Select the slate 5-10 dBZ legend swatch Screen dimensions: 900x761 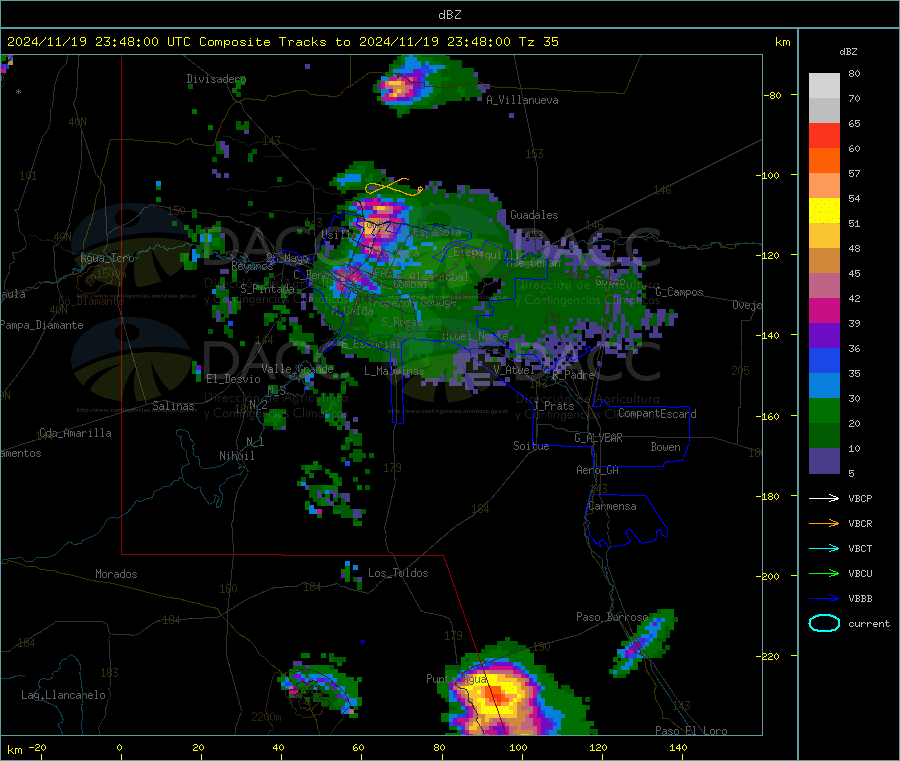[824, 461]
